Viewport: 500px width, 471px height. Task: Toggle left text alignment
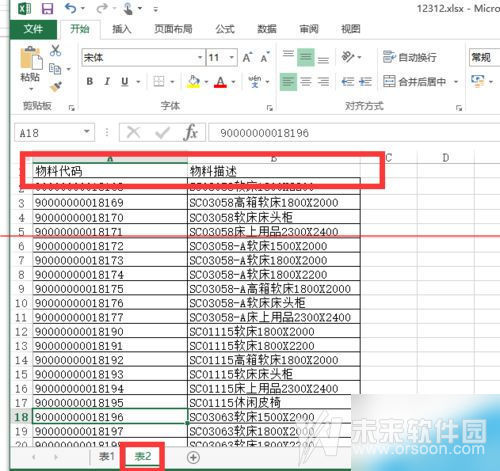click(x=288, y=81)
